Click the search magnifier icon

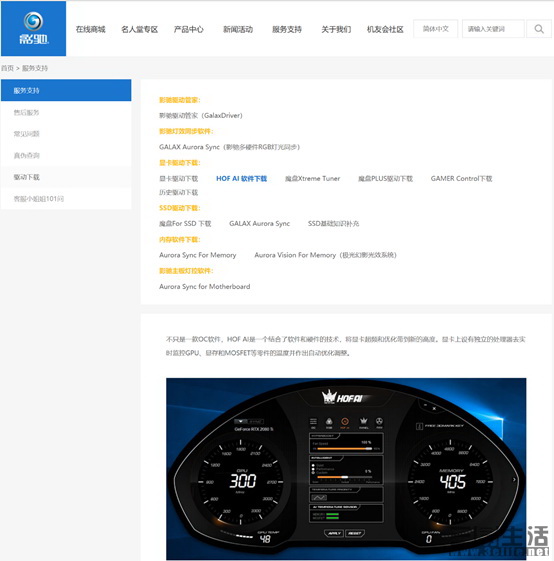click(539, 29)
